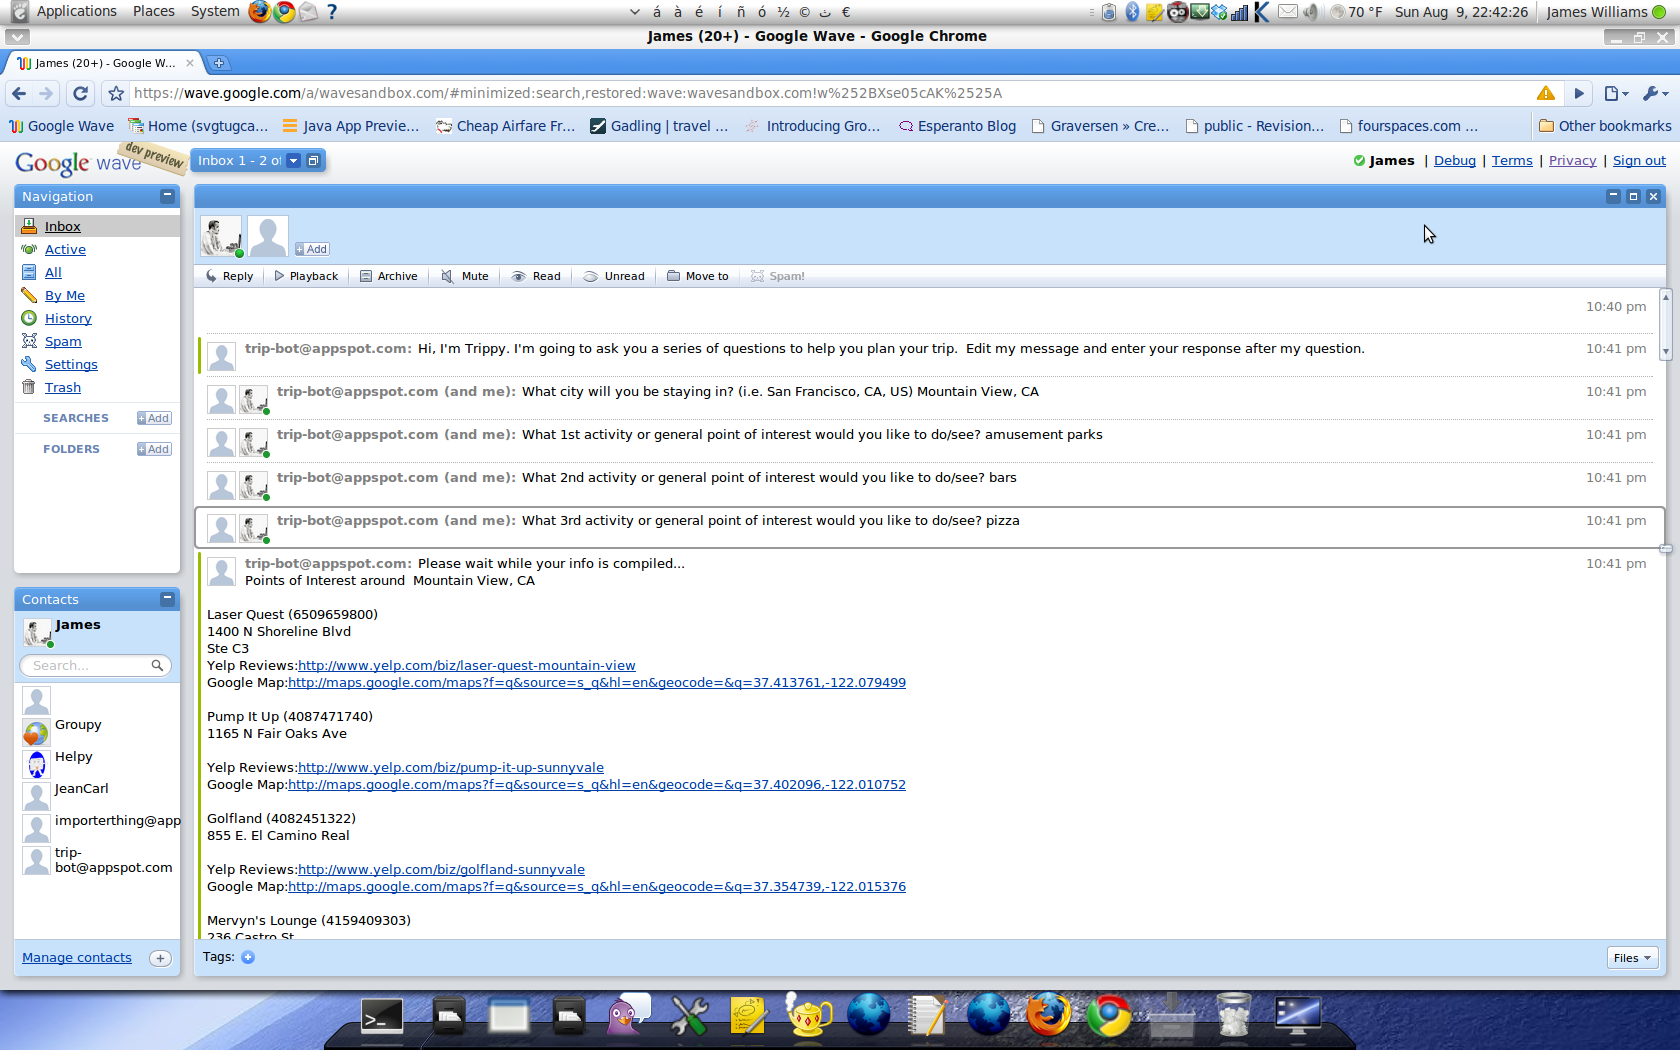Open the Pump It Up Google Map link
Image resolution: width=1680 pixels, height=1050 pixels.
[x=597, y=785]
